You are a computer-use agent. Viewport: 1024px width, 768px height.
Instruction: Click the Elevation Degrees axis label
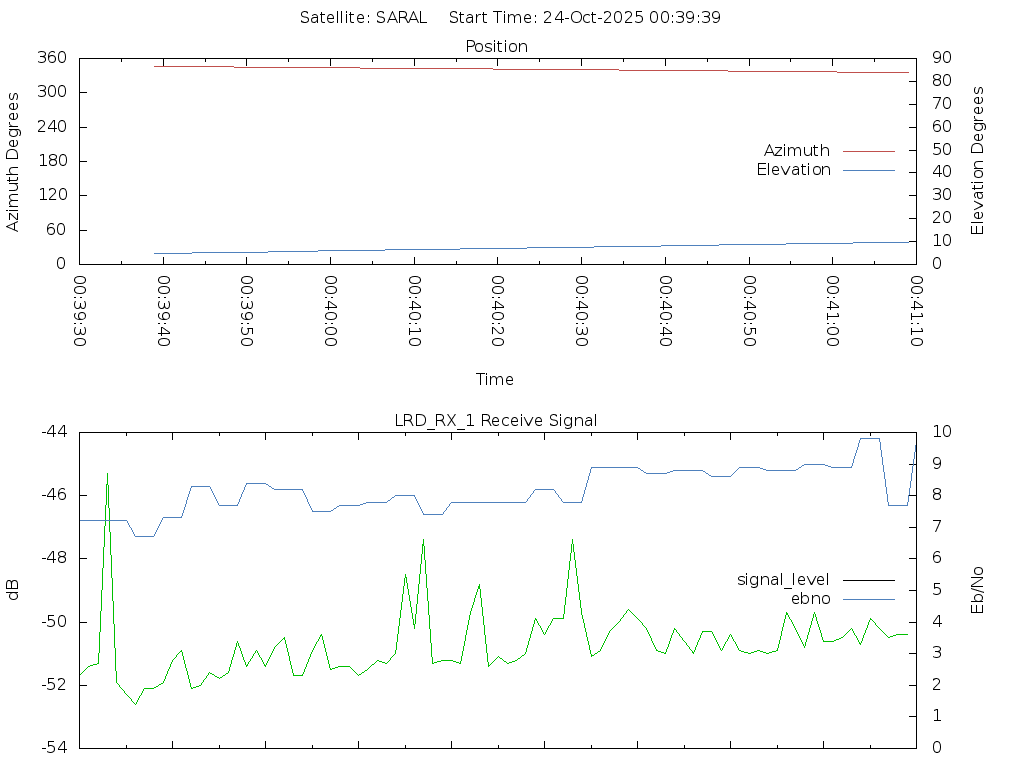tap(978, 161)
